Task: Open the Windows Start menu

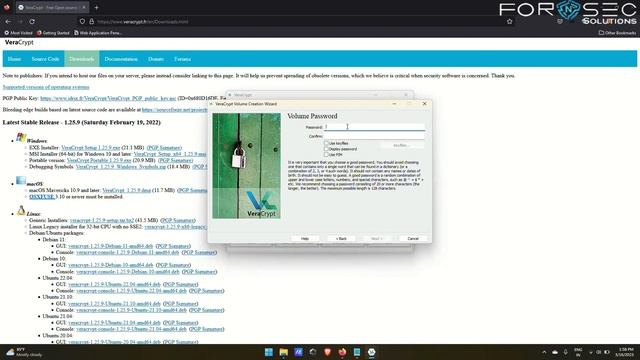Action: coord(269,352)
